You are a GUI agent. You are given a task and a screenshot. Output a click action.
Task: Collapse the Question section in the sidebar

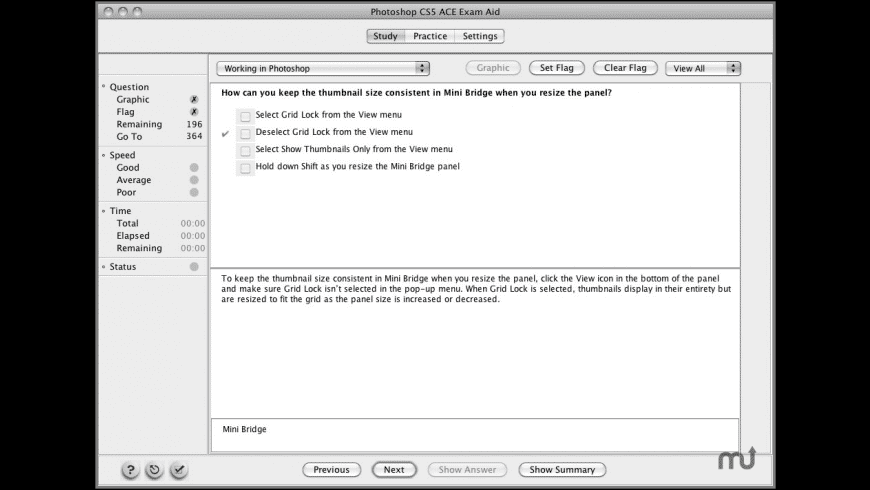tap(104, 87)
